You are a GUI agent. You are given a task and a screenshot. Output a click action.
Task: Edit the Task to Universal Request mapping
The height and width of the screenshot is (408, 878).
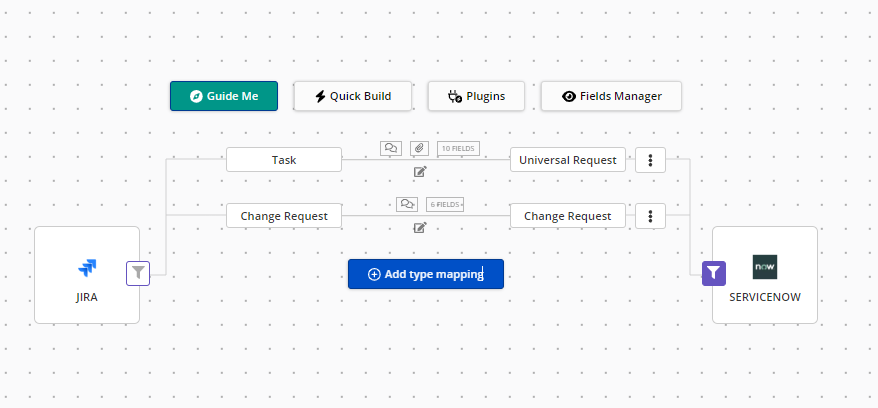(420, 172)
